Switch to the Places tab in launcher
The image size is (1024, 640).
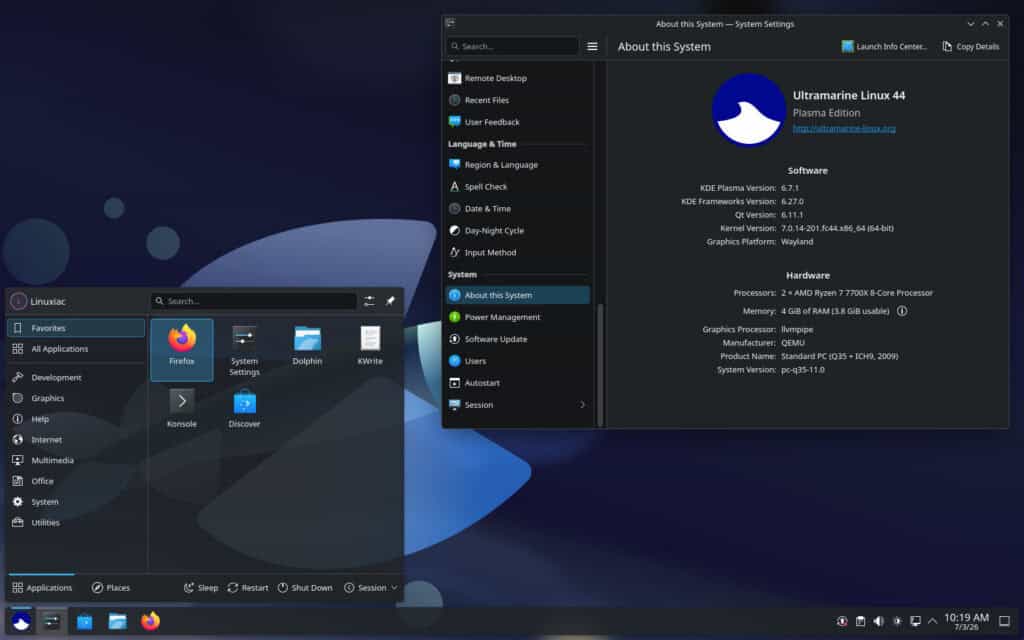(111, 588)
